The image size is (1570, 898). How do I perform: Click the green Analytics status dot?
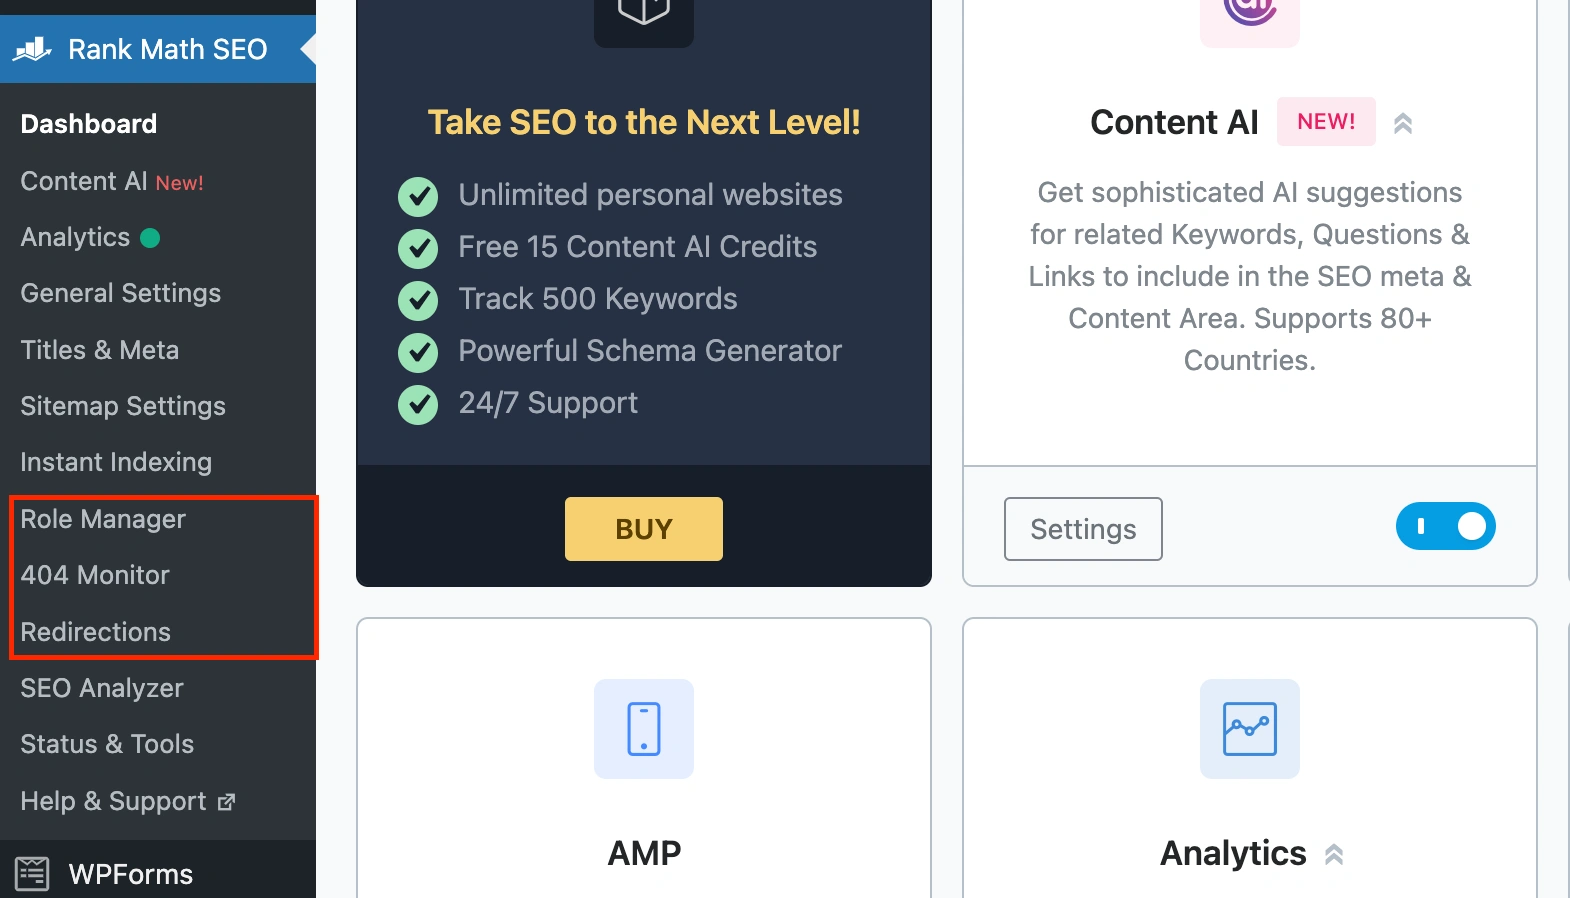[x=150, y=238]
